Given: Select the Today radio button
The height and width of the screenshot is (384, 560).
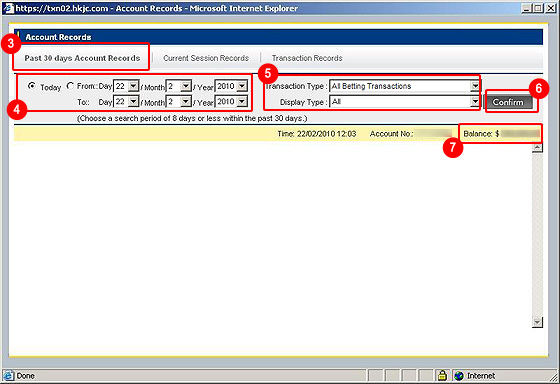Looking at the screenshot, I should pyautogui.click(x=32, y=86).
